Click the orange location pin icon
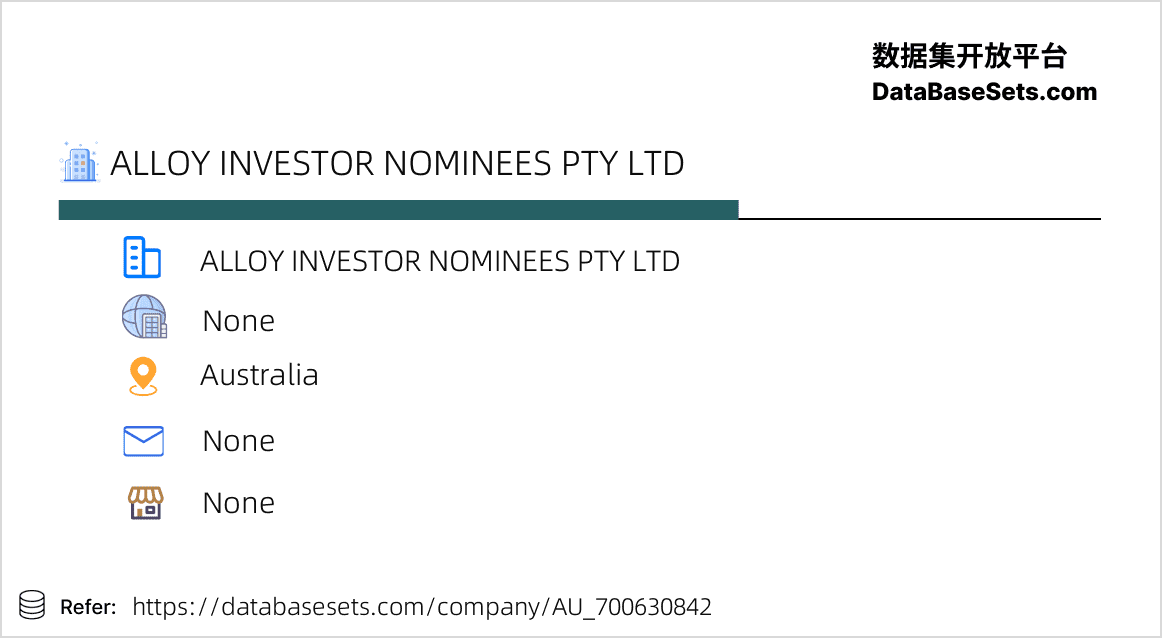This screenshot has width=1162, height=638. pos(143,376)
